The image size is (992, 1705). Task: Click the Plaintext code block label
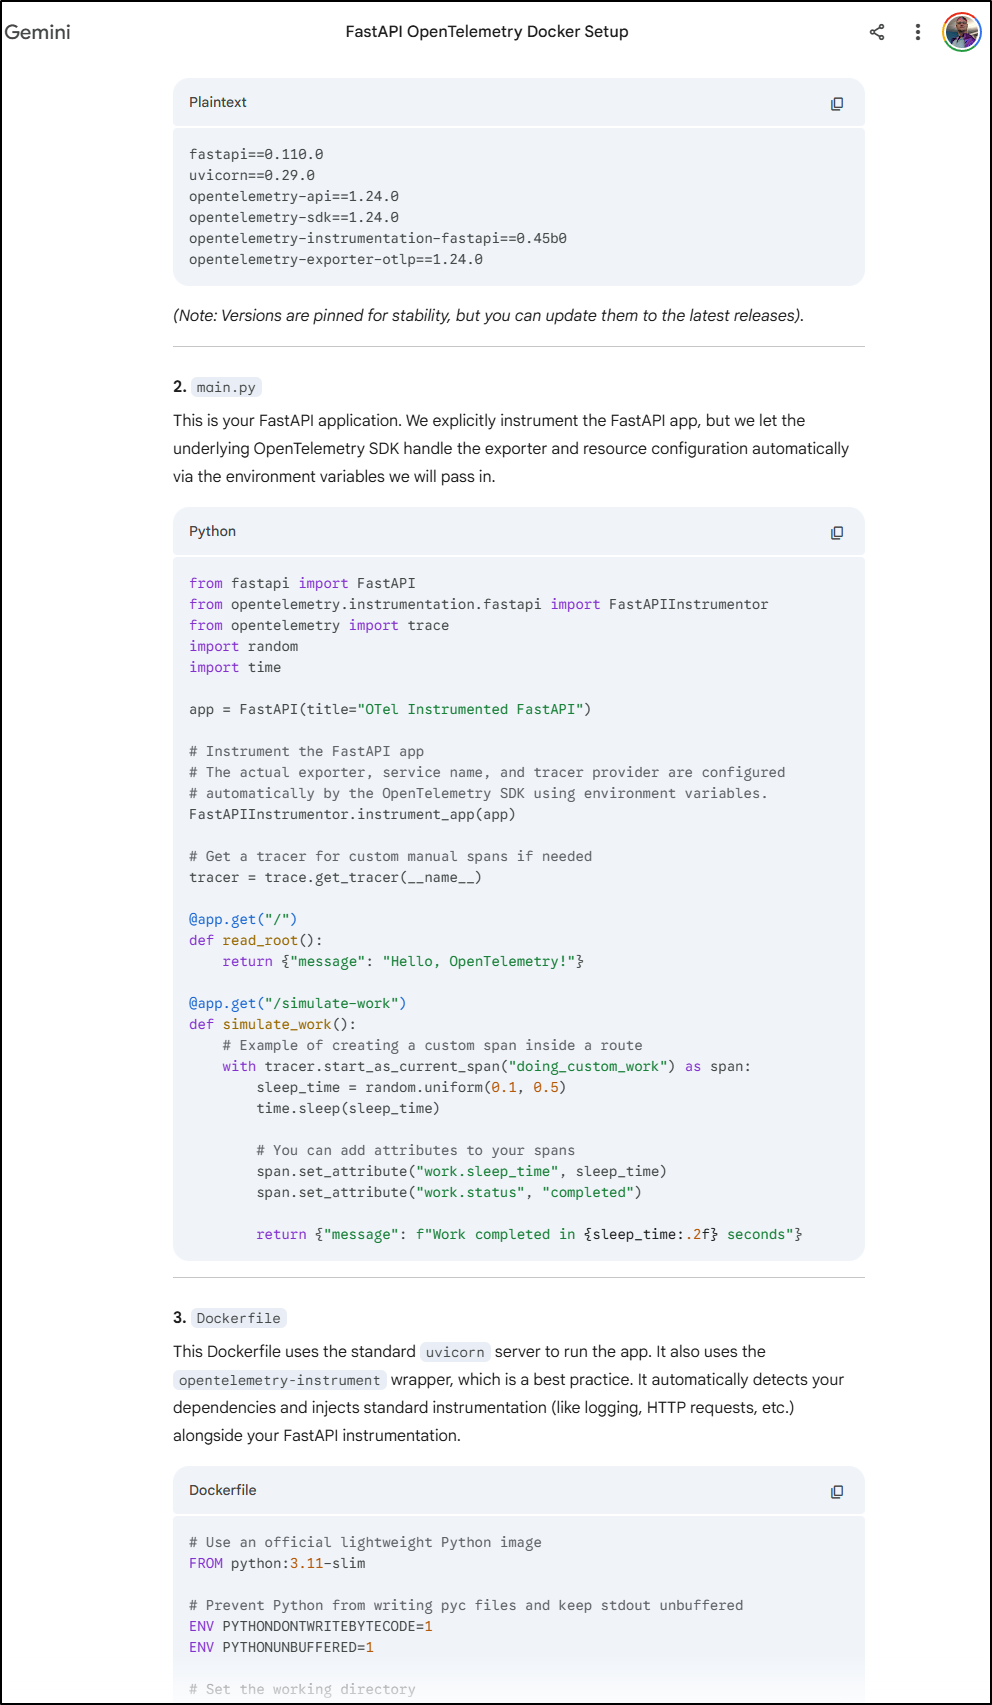tap(217, 102)
